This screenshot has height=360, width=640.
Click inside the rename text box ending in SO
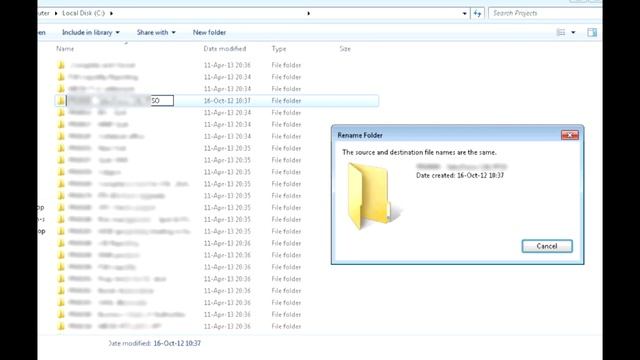(120, 100)
